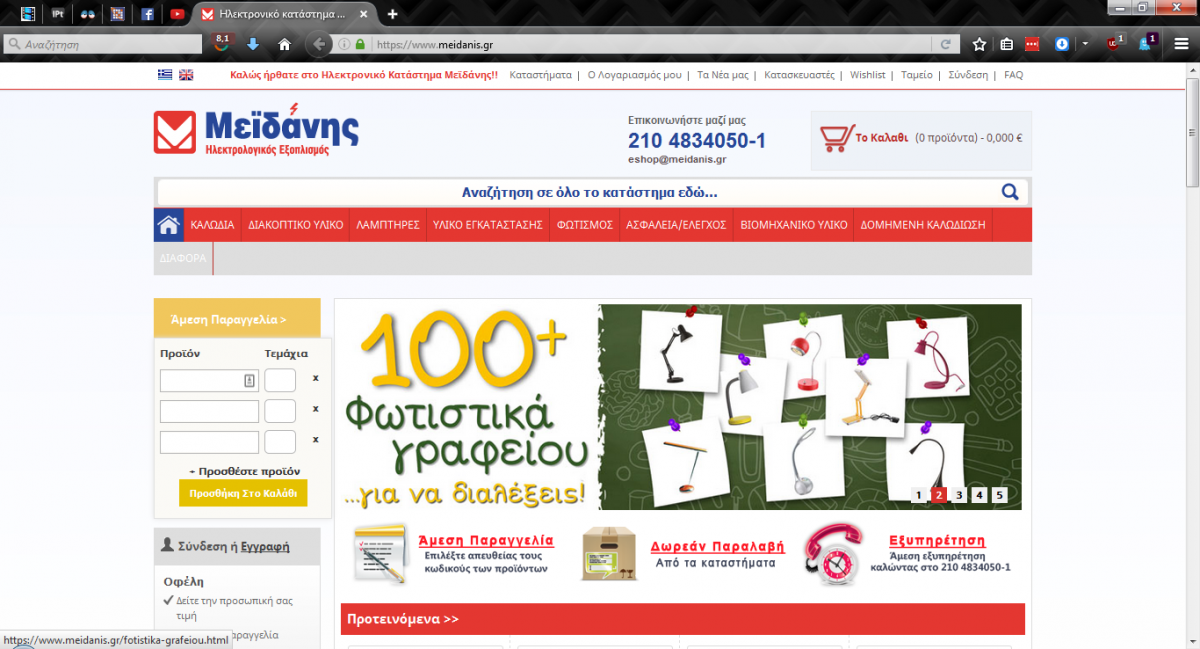Switch site language to English flag
Screen dimensions: 1200x649
(x=186, y=75)
